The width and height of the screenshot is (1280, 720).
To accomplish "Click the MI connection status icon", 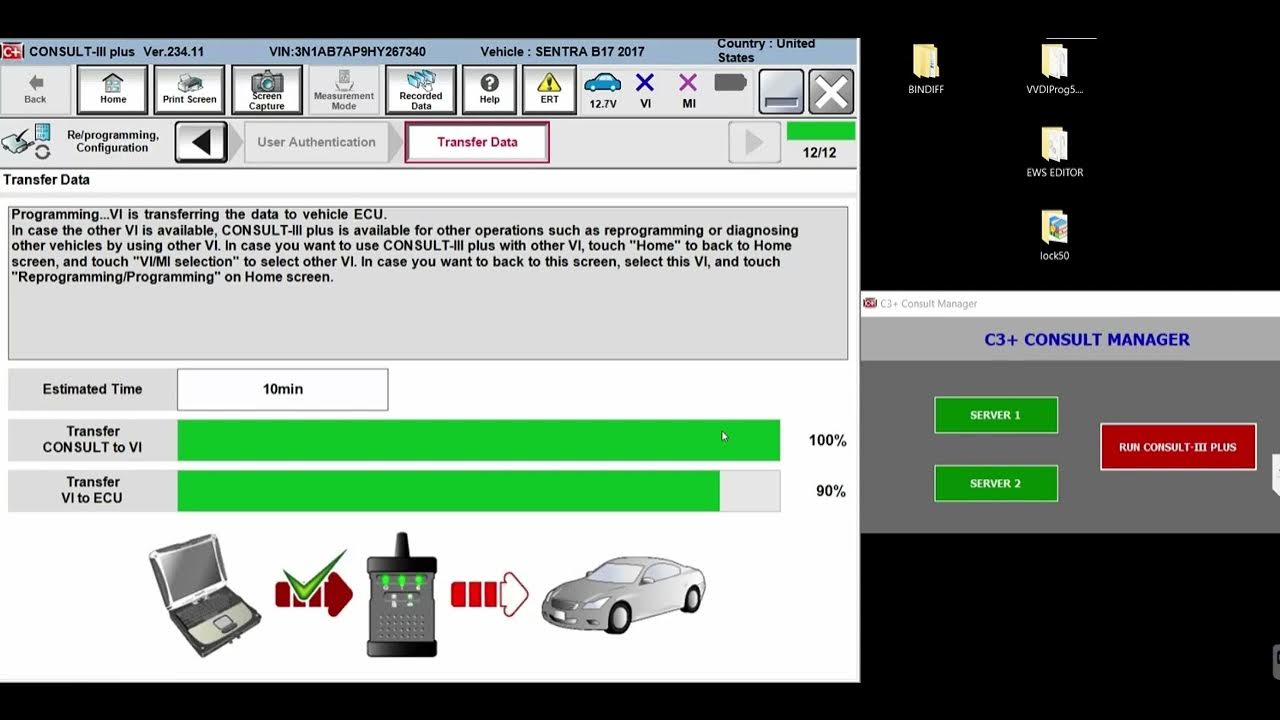I will tap(688, 90).
